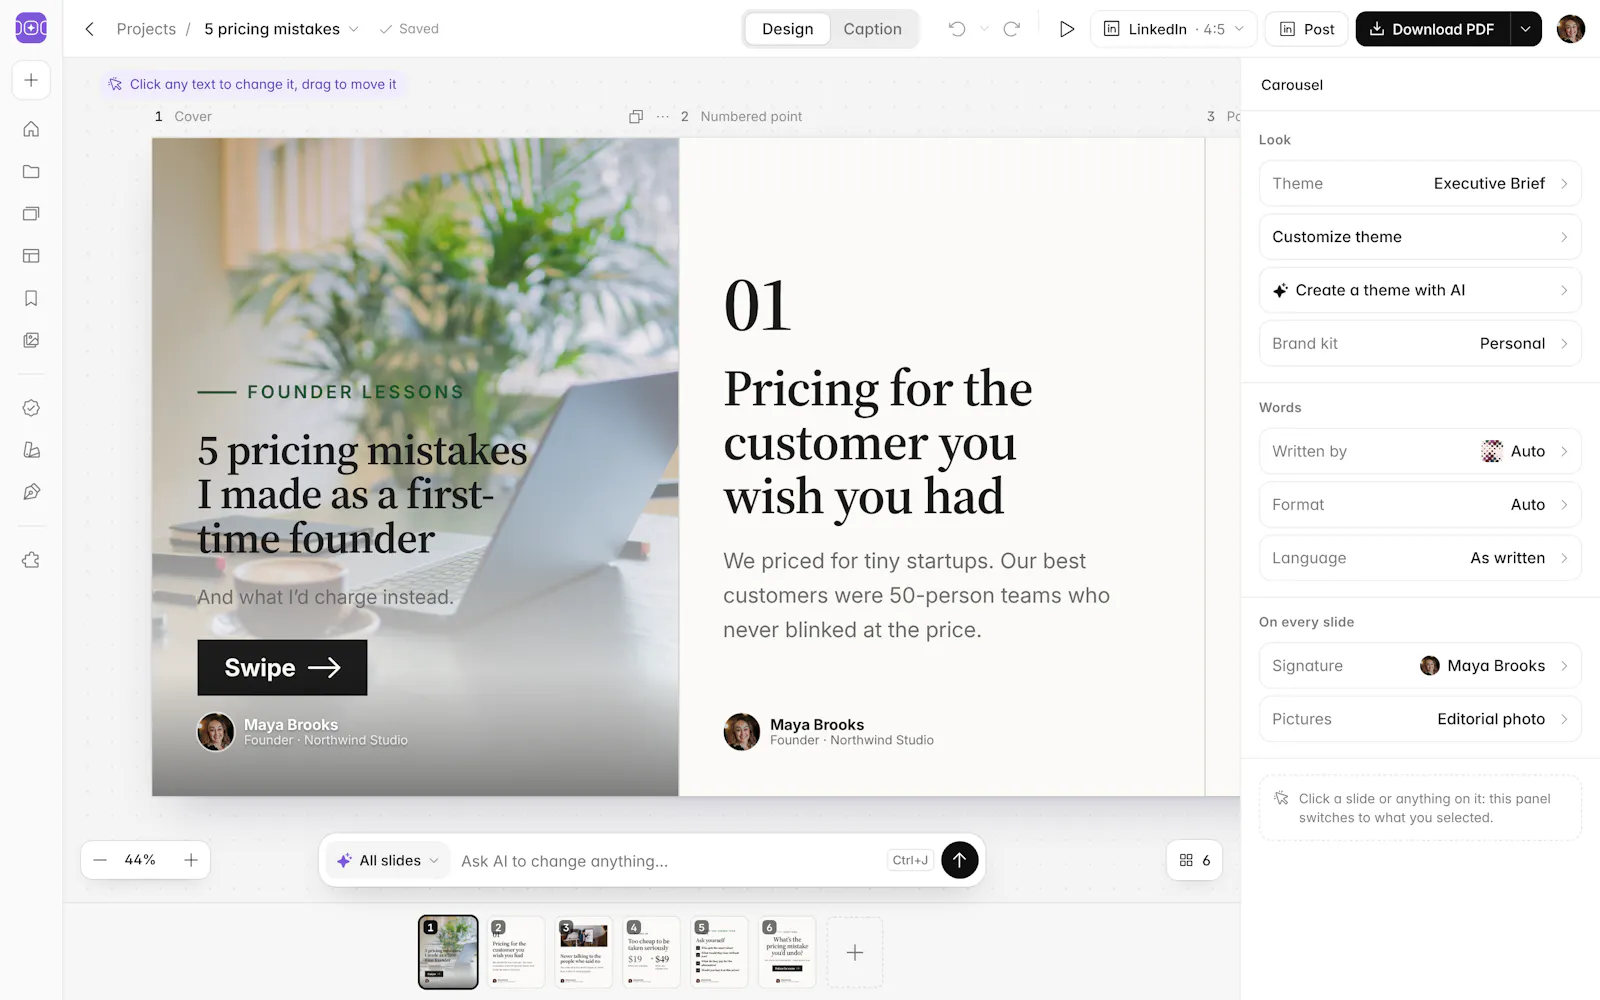
Task: Open the Theme Executive Brief setting
Action: tap(1420, 183)
